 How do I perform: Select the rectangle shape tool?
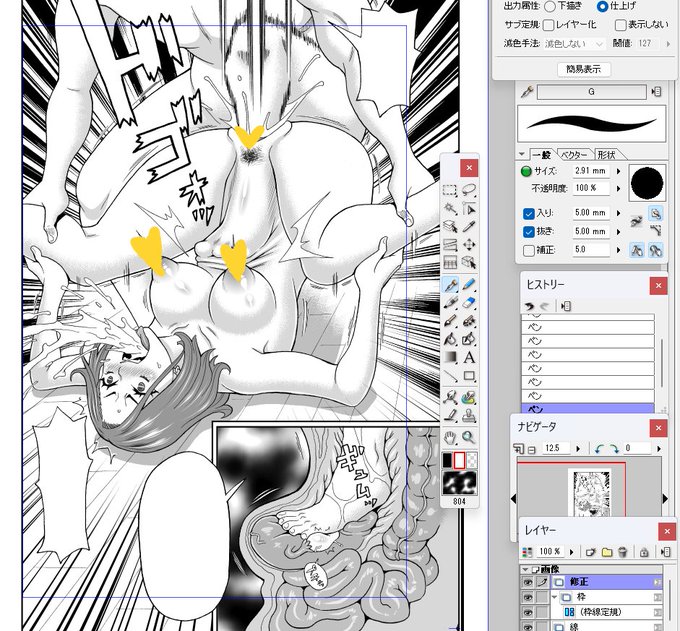469,376
